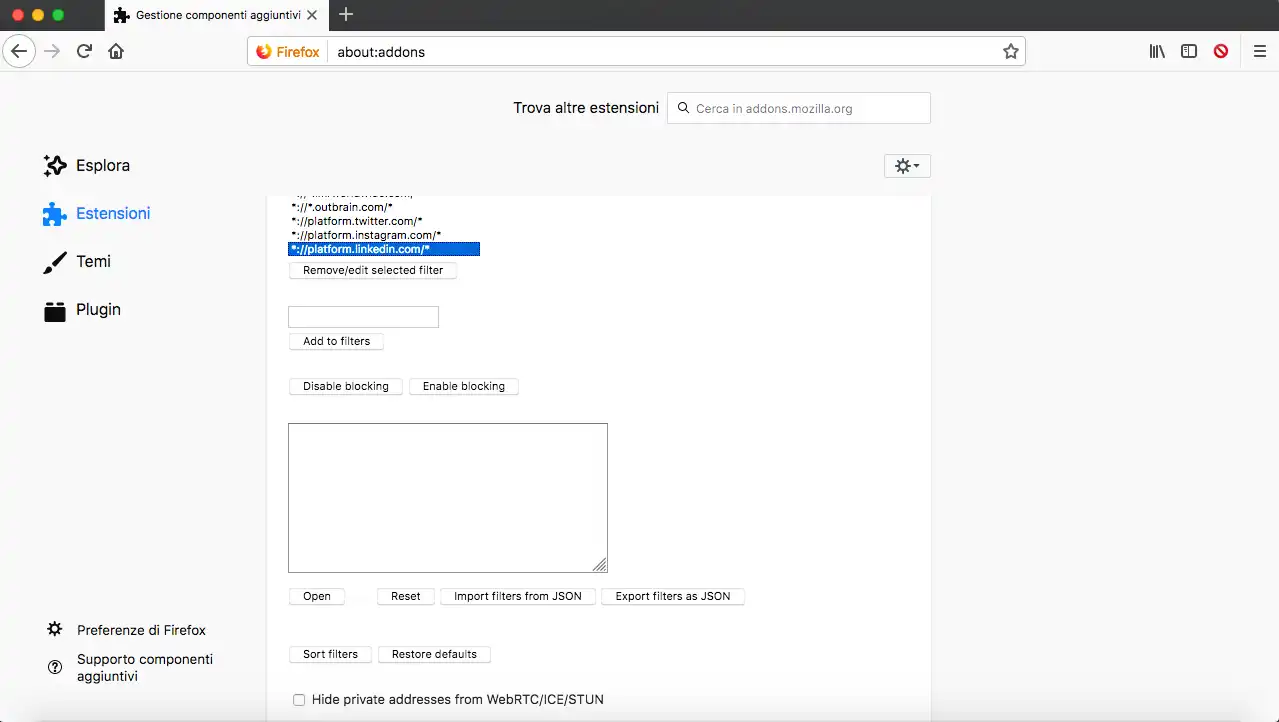Click the Sort filters button
Viewport: 1279px width, 722px height.
[x=330, y=654]
